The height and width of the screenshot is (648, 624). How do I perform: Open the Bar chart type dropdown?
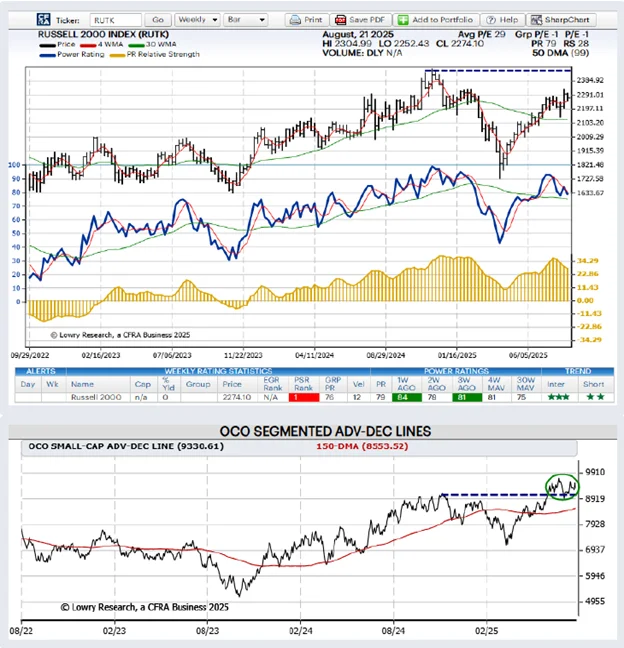(245, 19)
